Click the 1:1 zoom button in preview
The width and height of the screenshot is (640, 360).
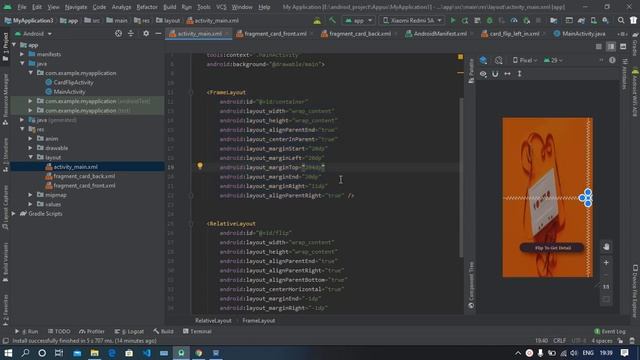[x=606, y=287]
